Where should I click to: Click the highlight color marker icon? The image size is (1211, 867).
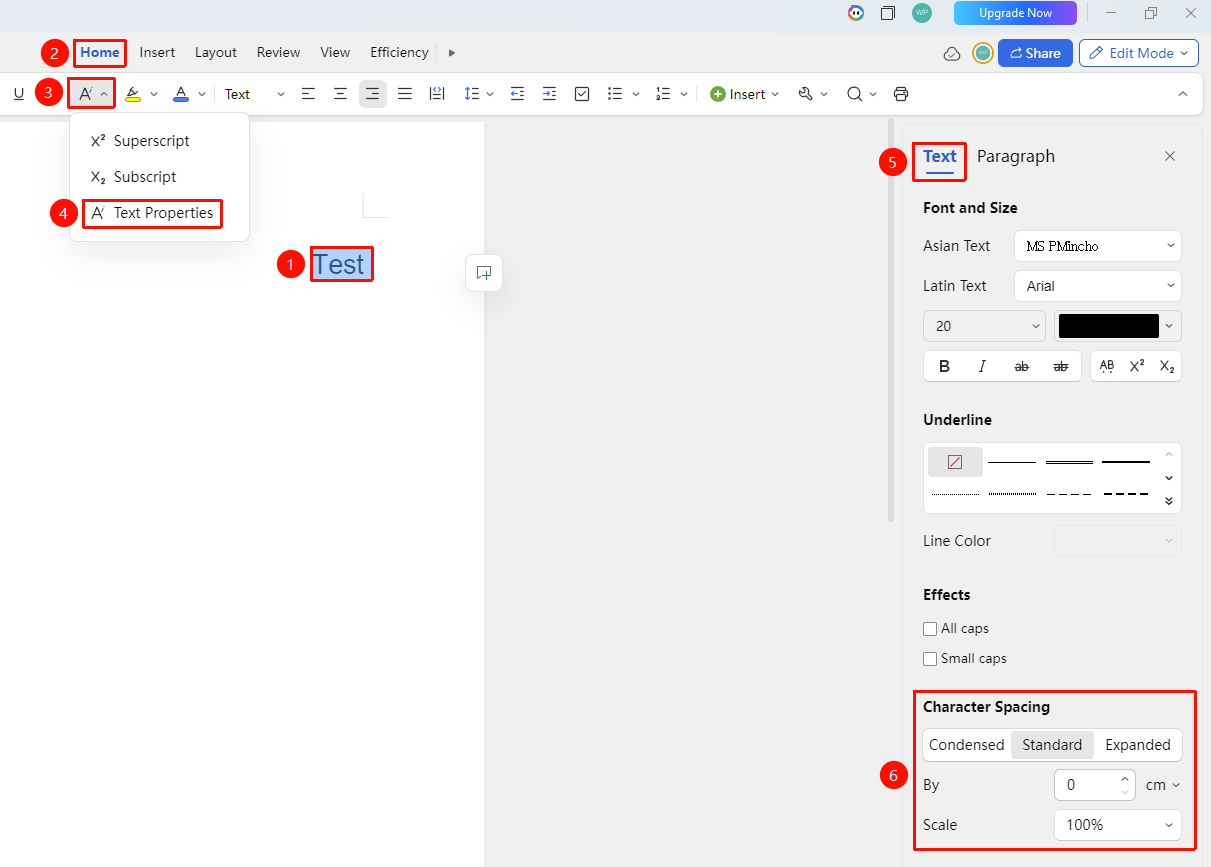pos(133,94)
